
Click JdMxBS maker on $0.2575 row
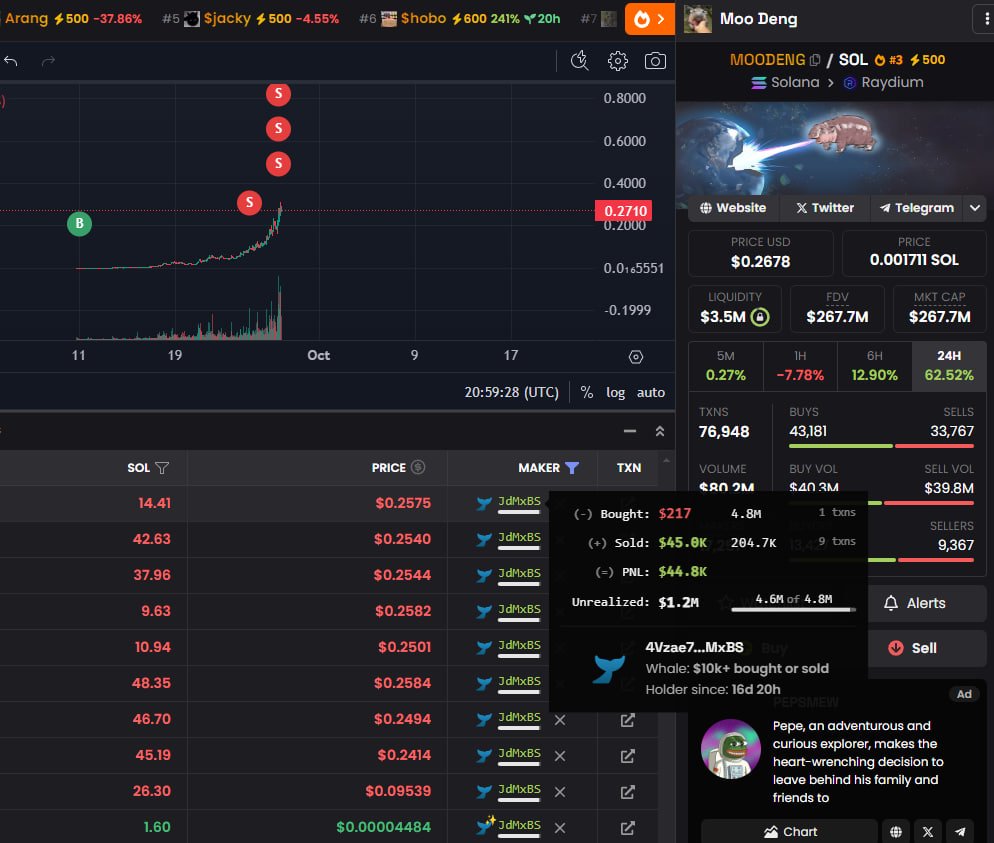[519, 501]
